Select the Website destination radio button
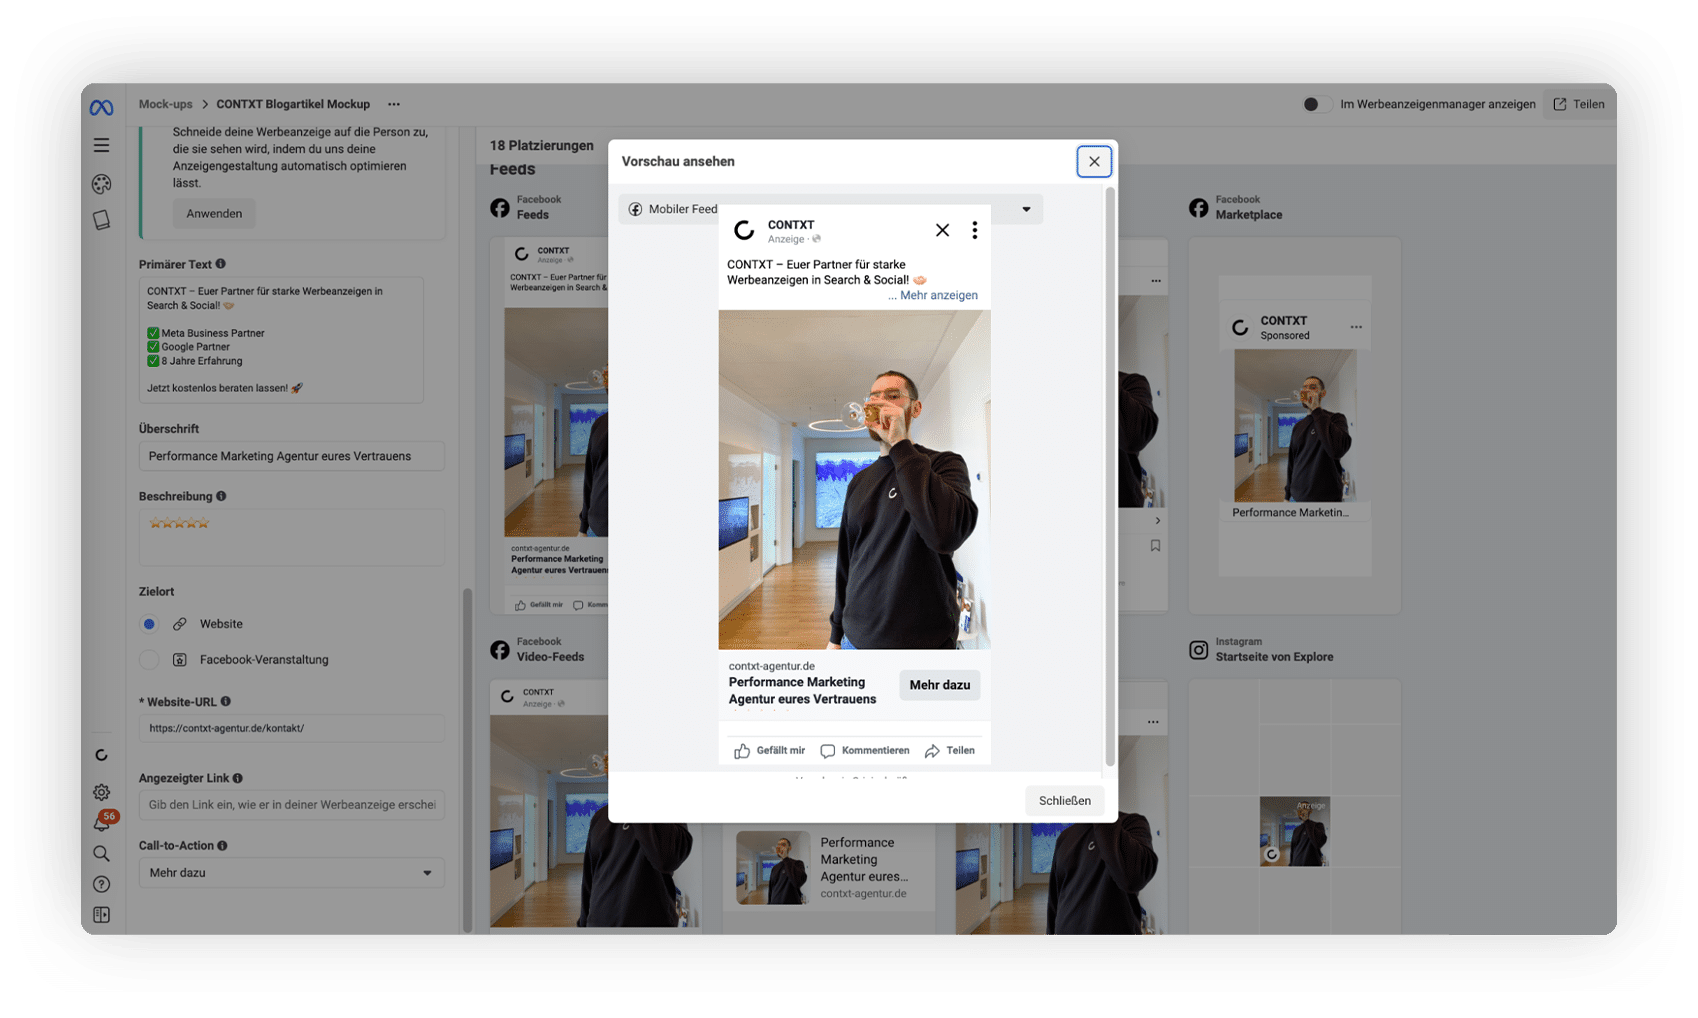Screen dimensions: 1698x1018 149,624
